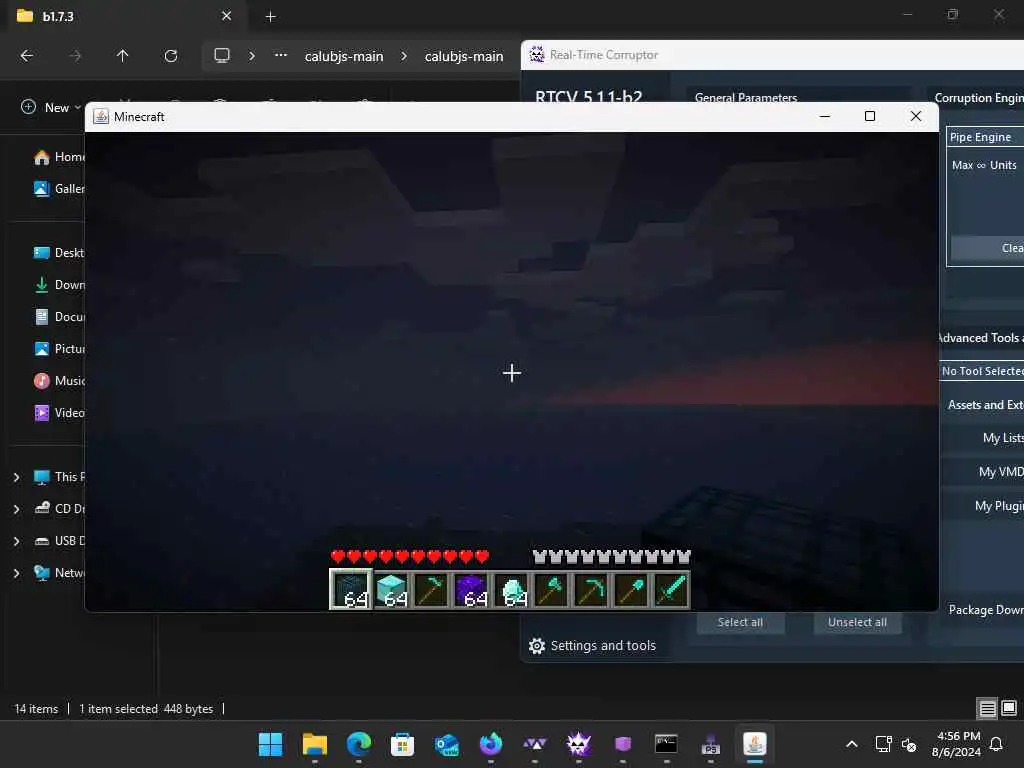Select the diamond block in the hotbar
1024x768 pixels.
point(392,589)
